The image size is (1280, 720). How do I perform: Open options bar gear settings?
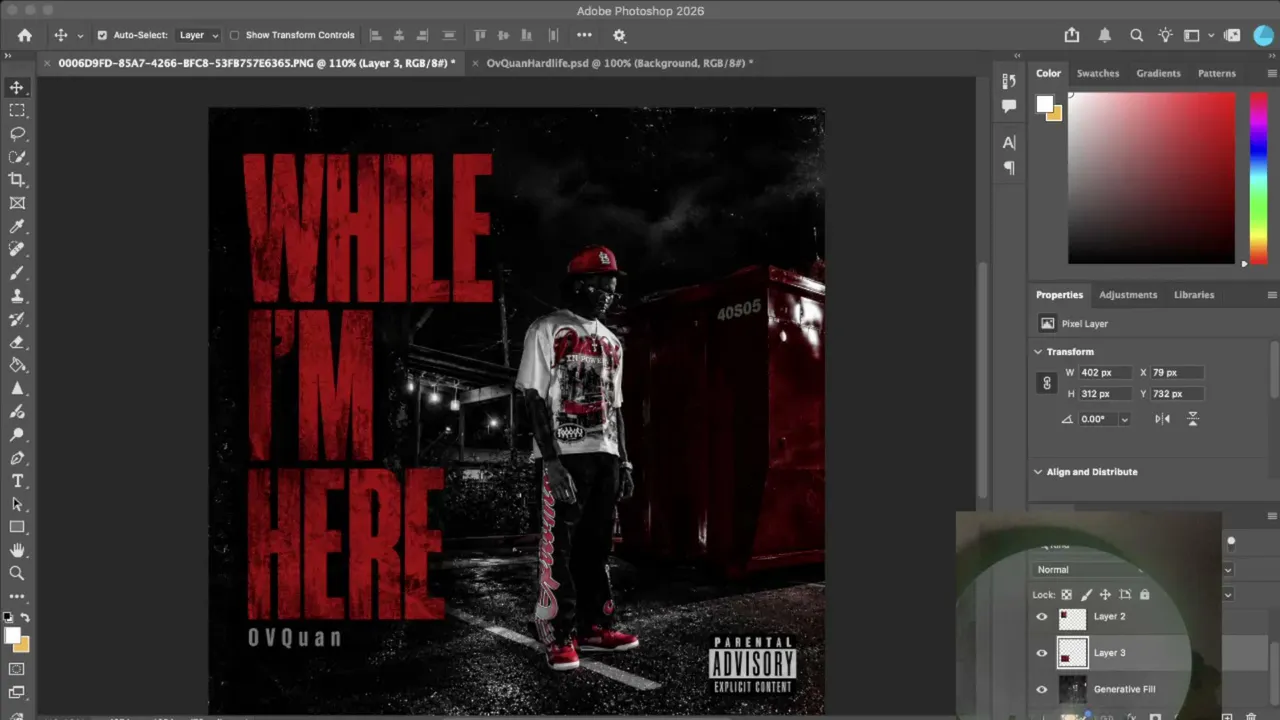coord(619,35)
